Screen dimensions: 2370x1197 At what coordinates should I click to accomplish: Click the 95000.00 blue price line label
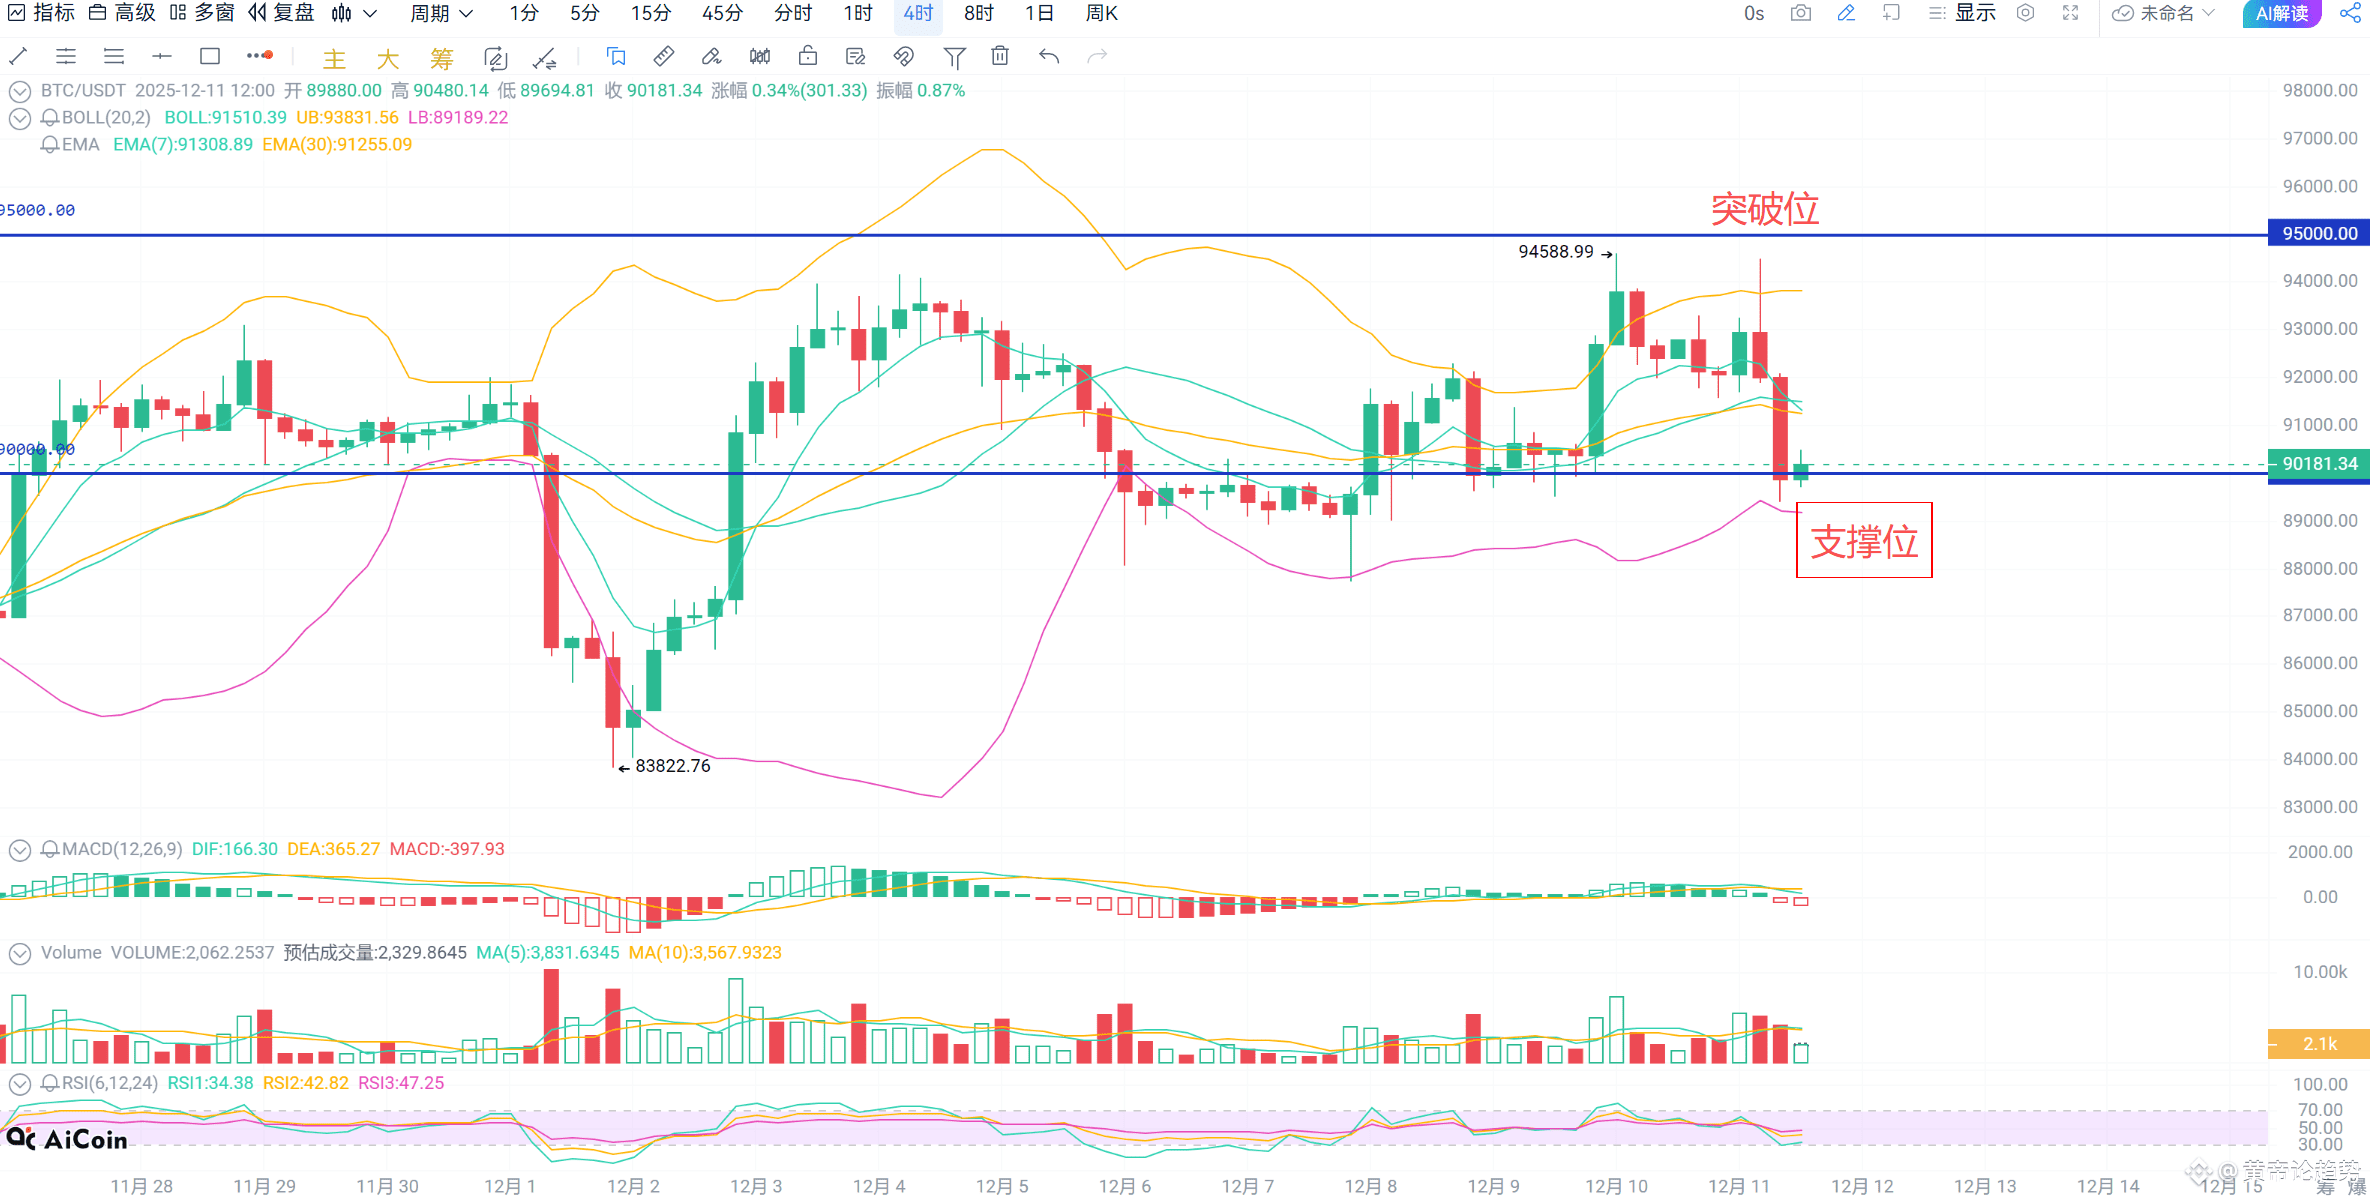tap(2318, 233)
